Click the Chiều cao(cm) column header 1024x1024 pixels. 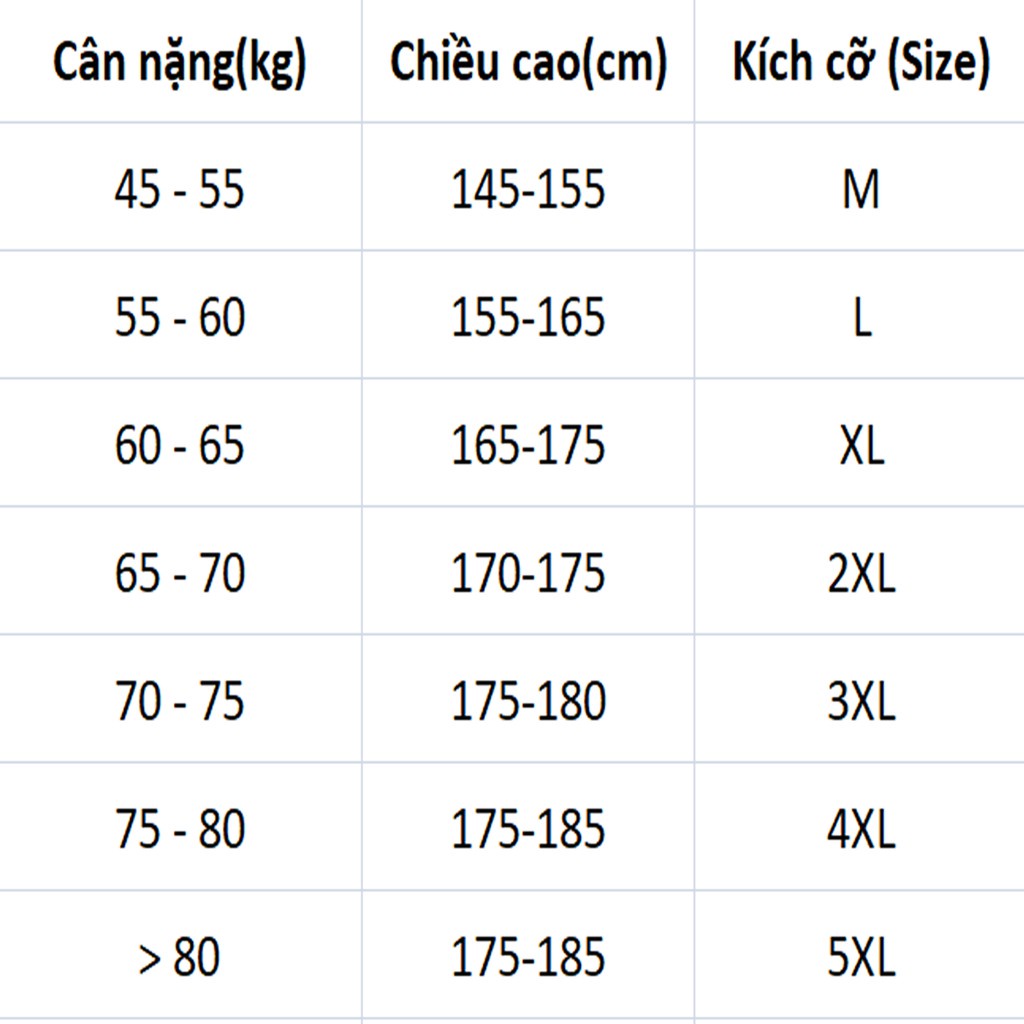(528, 64)
